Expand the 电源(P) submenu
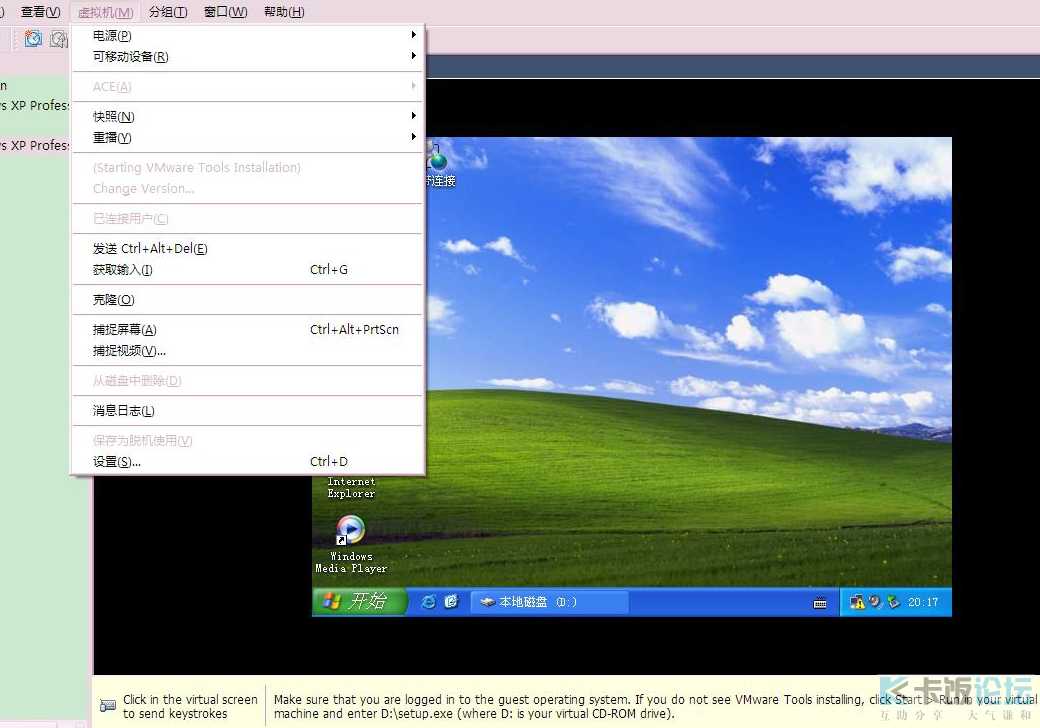The height and width of the screenshot is (728, 1040). [x=247, y=35]
